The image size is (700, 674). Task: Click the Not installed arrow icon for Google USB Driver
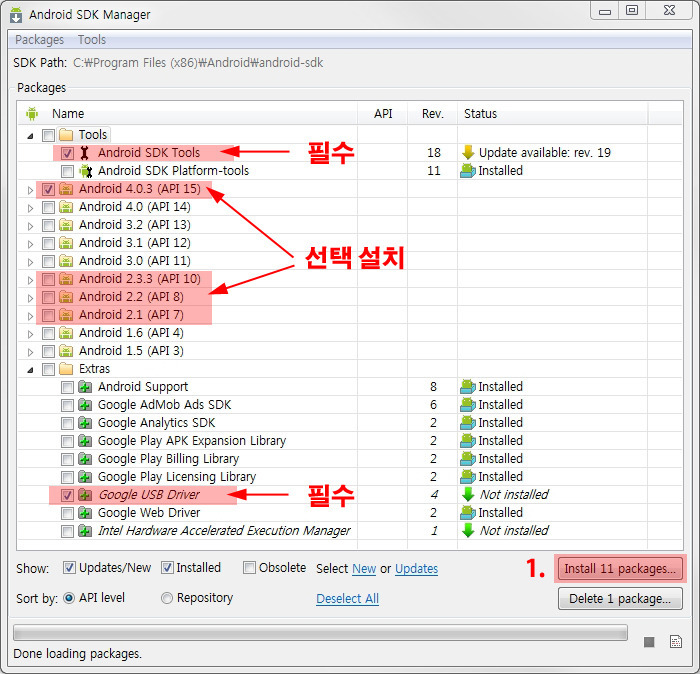[468, 495]
